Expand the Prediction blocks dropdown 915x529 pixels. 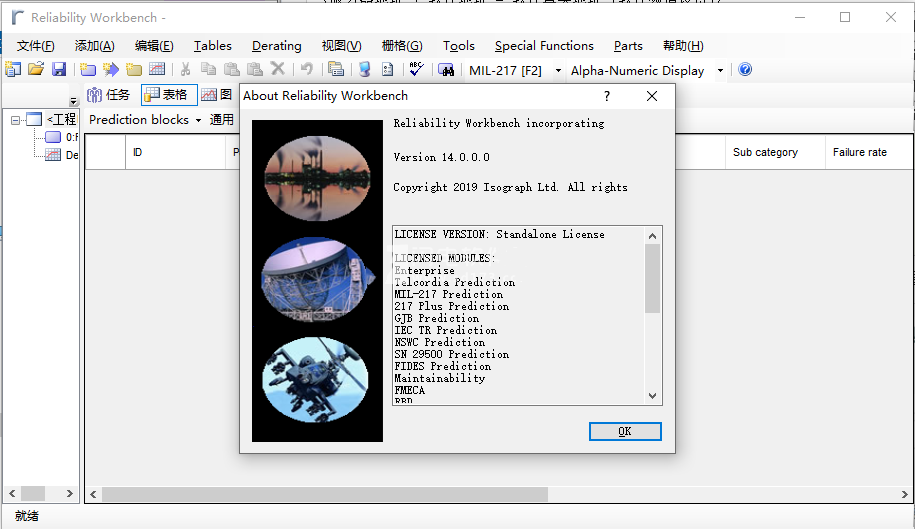tap(198, 120)
